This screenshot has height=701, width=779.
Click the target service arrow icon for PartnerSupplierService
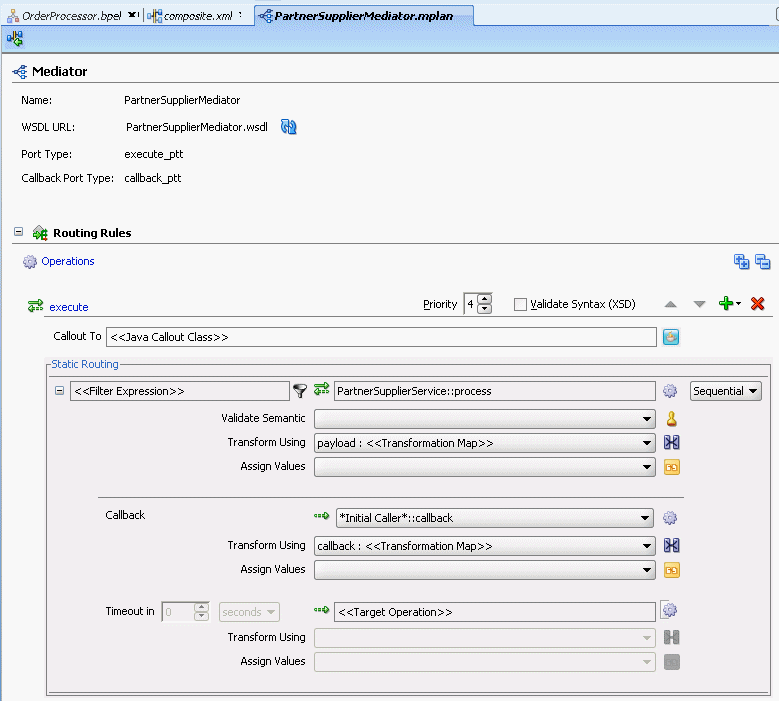coord(322,389)
